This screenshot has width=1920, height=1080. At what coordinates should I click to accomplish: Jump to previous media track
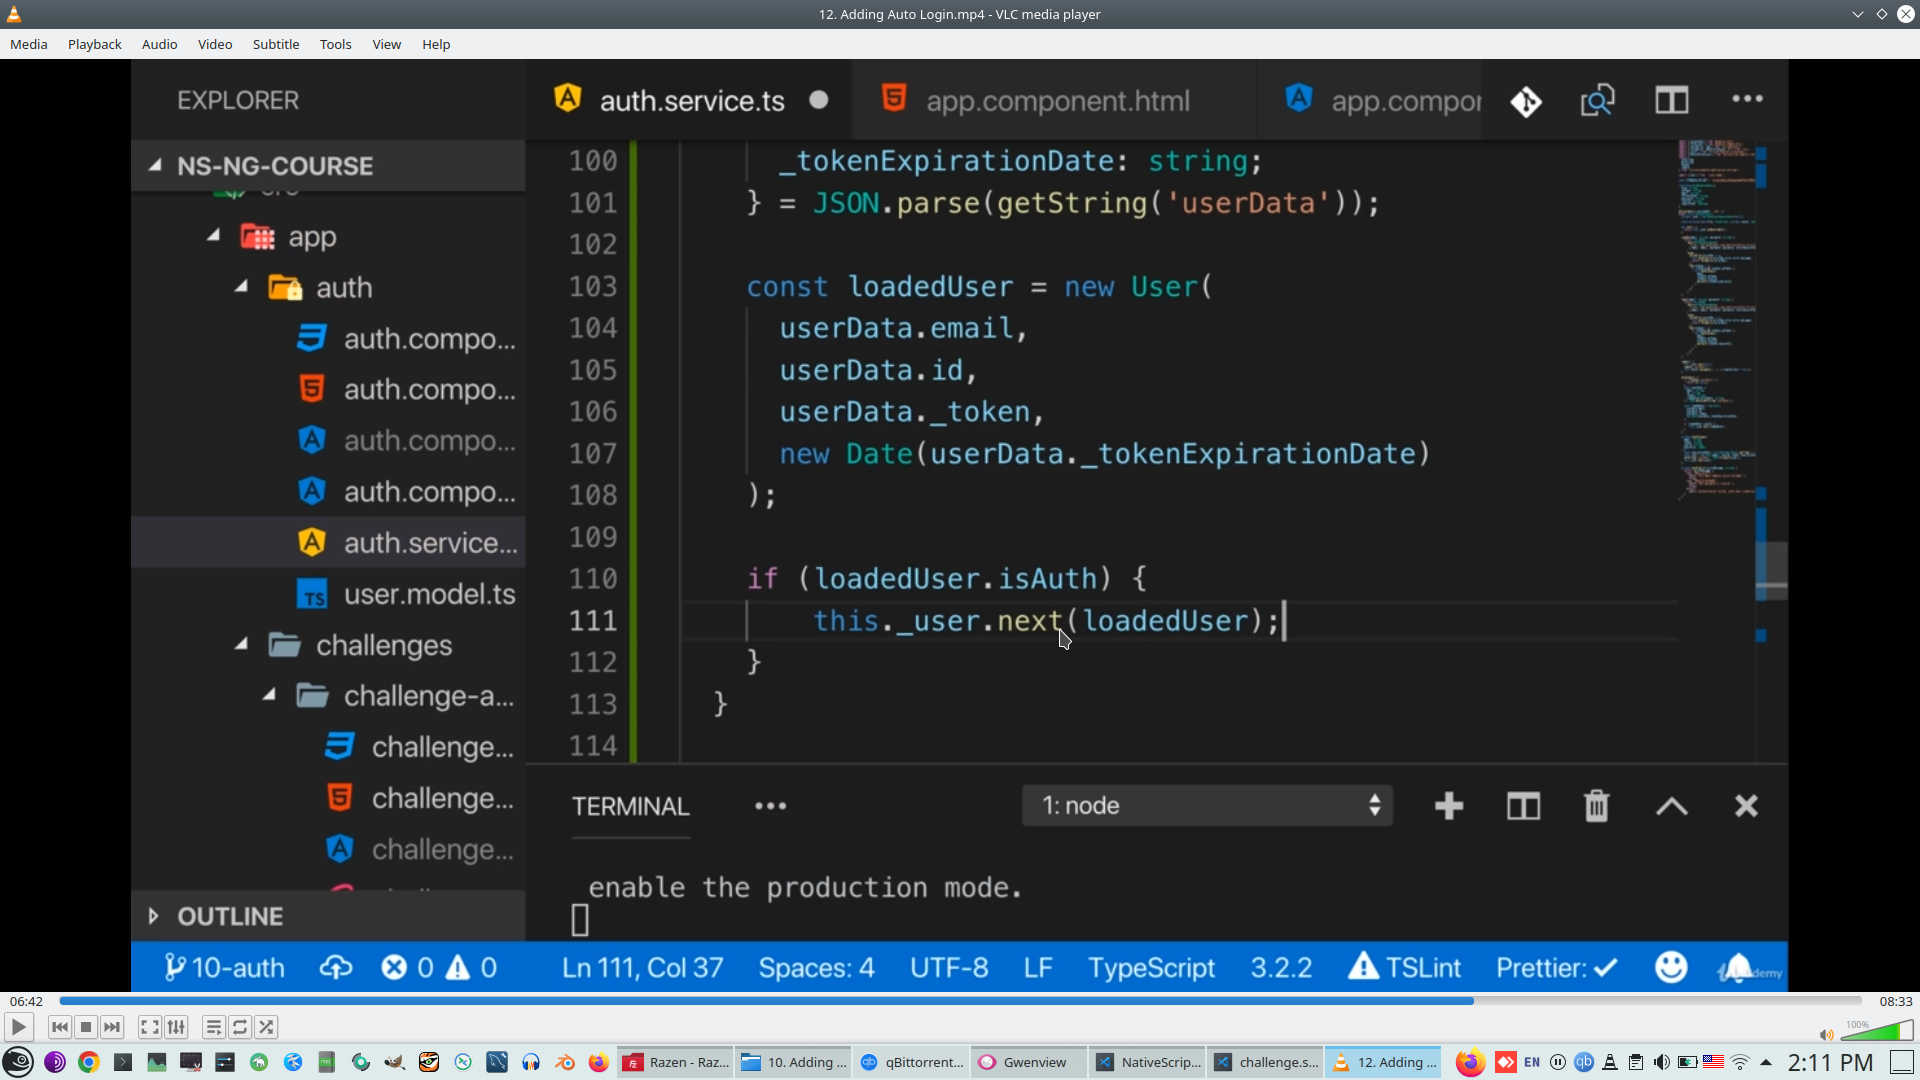click(x=60, y=1027)
